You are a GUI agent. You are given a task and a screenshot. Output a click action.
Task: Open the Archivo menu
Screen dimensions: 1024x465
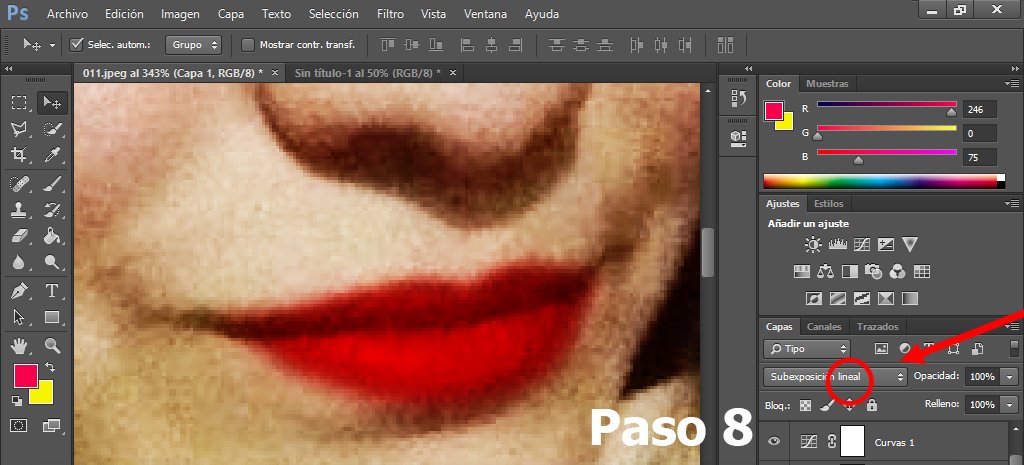[x=67, y=14]
